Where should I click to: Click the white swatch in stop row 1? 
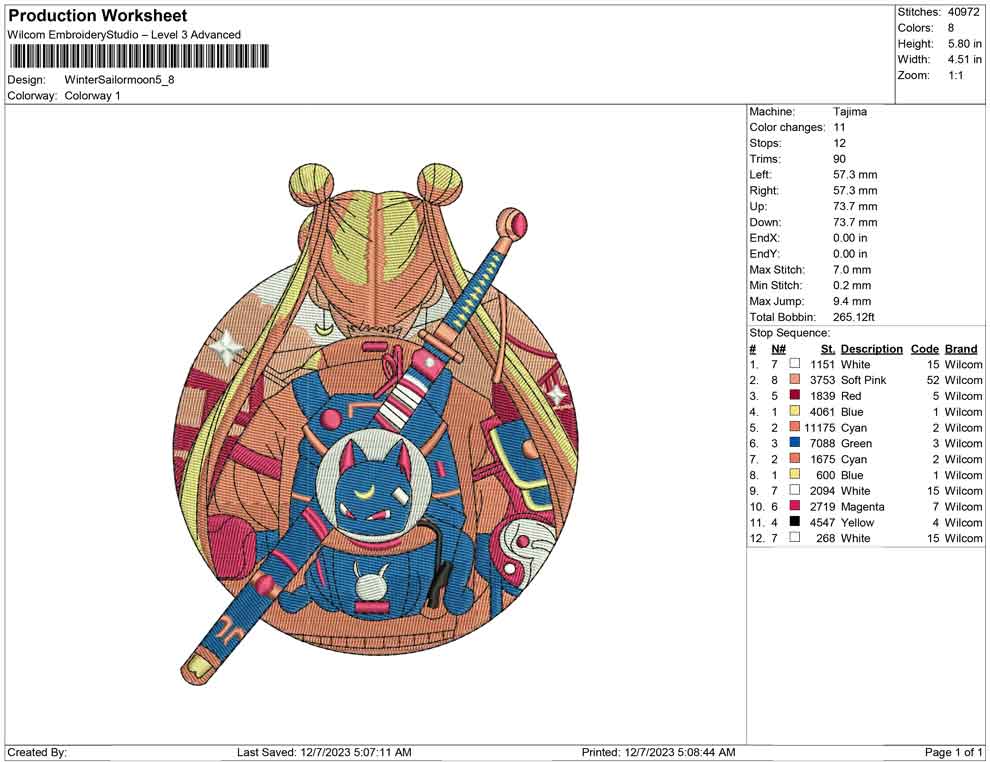click(795, 364)
